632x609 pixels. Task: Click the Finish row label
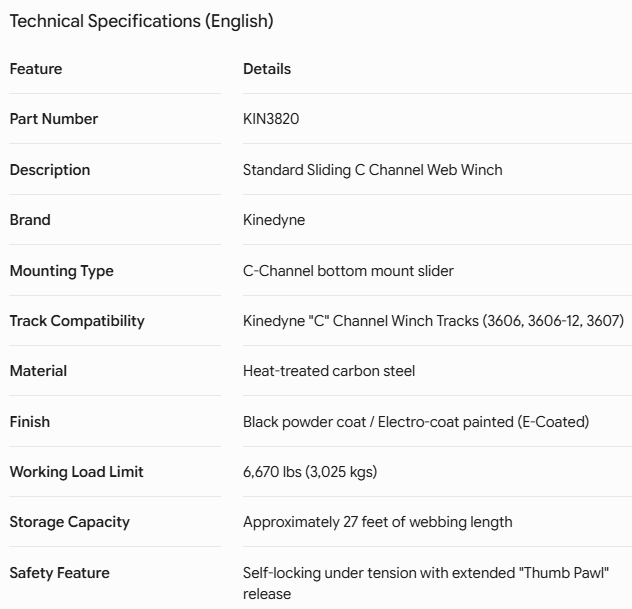(30, 422)
